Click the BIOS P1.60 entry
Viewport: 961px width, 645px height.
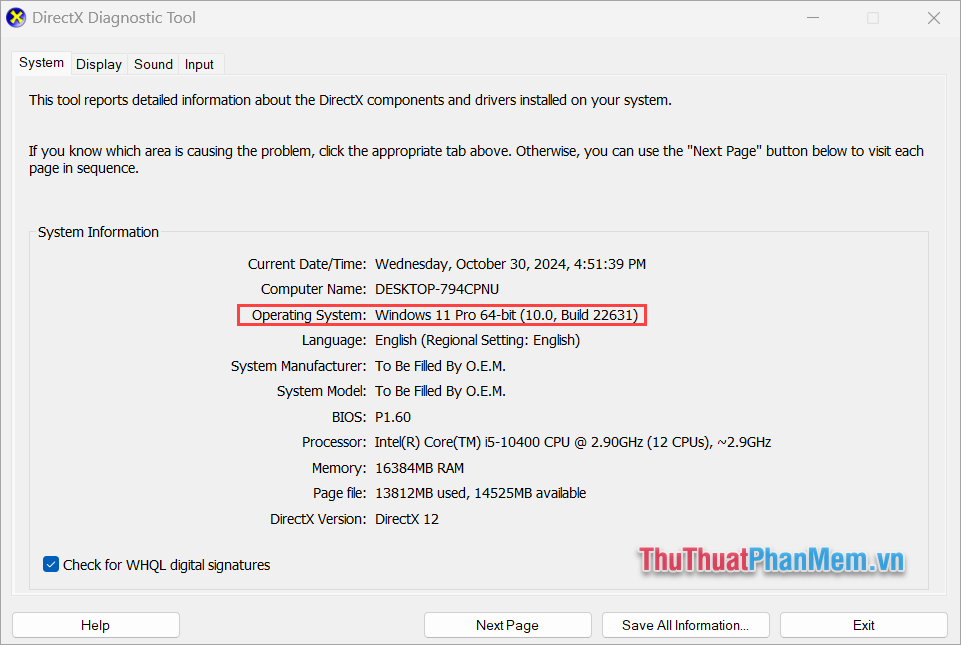pos(393,416)
